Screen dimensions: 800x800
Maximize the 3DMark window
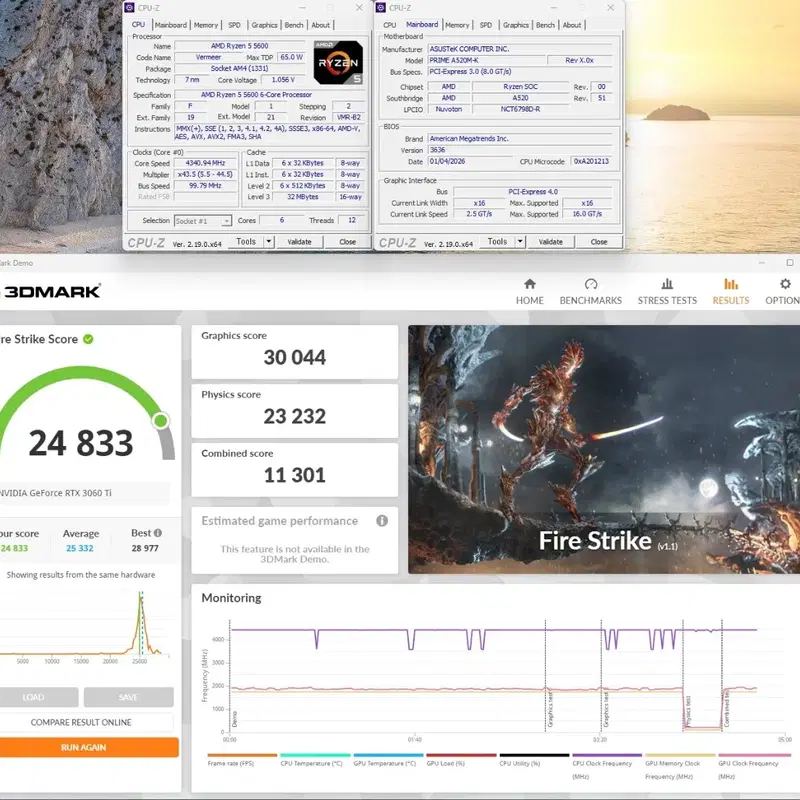790,262
